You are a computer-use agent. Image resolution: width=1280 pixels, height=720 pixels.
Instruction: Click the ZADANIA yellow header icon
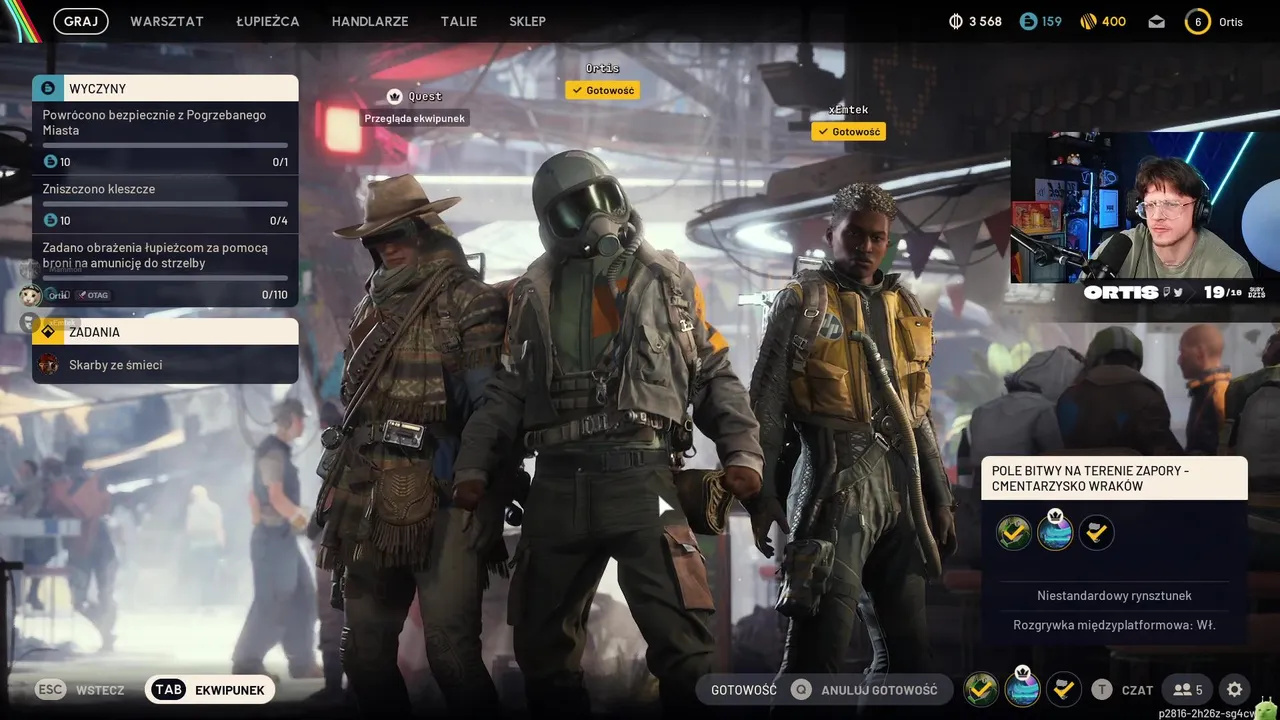click(48, 332)
